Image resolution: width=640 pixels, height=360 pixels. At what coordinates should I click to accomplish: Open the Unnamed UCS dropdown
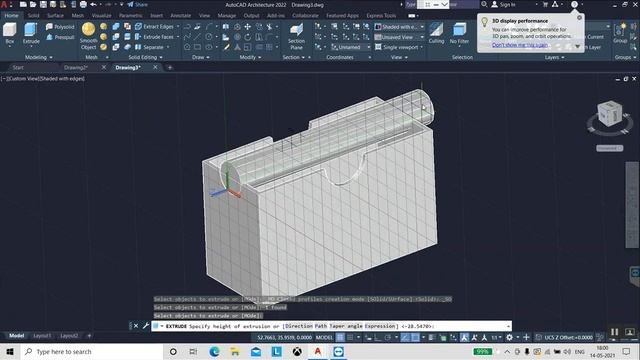point(351,47)
